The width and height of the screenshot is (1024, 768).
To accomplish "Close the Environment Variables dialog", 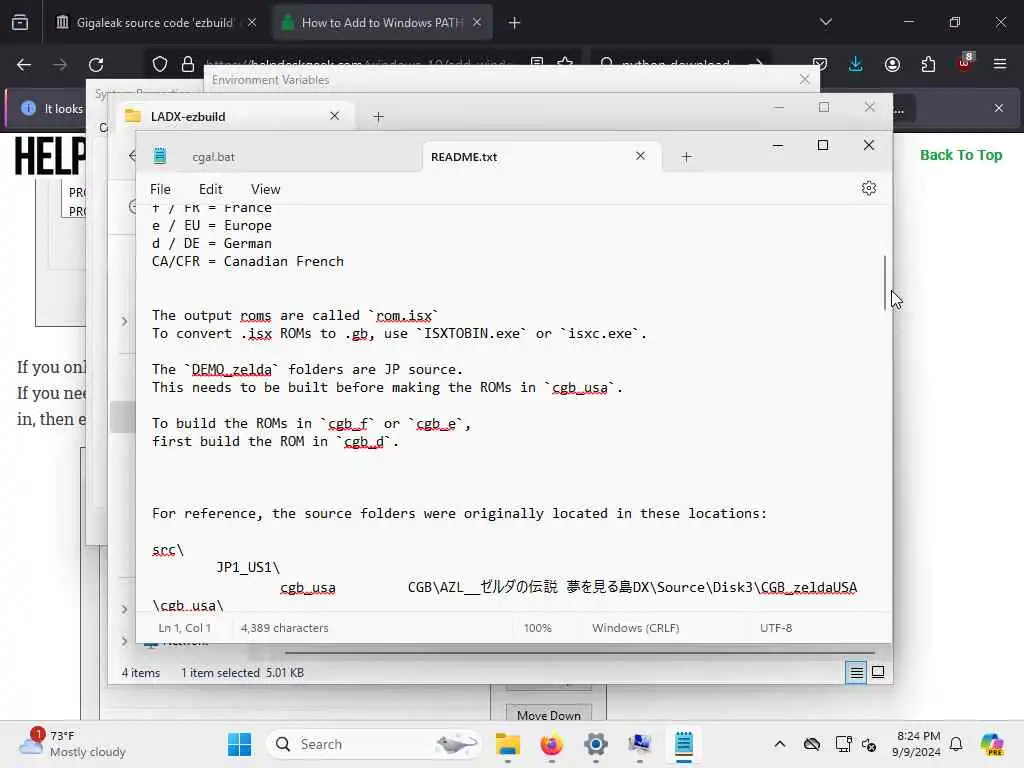I will [x=805, y=79].
